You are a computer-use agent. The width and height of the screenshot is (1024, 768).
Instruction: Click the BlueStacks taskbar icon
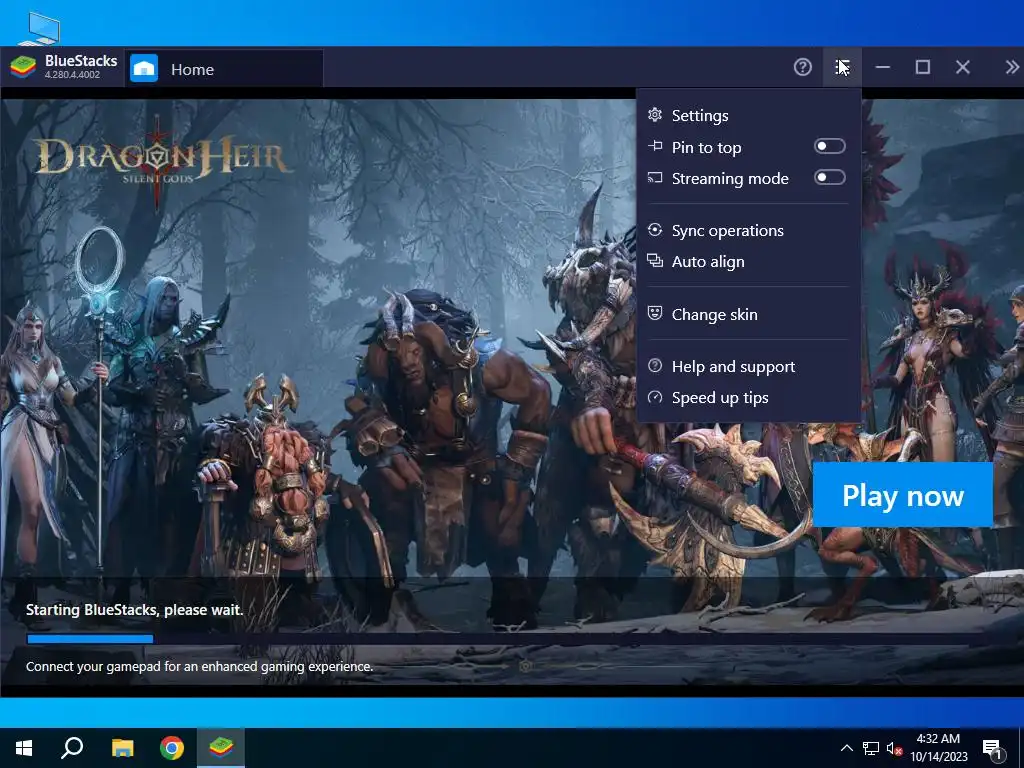[x=221, y=748]
